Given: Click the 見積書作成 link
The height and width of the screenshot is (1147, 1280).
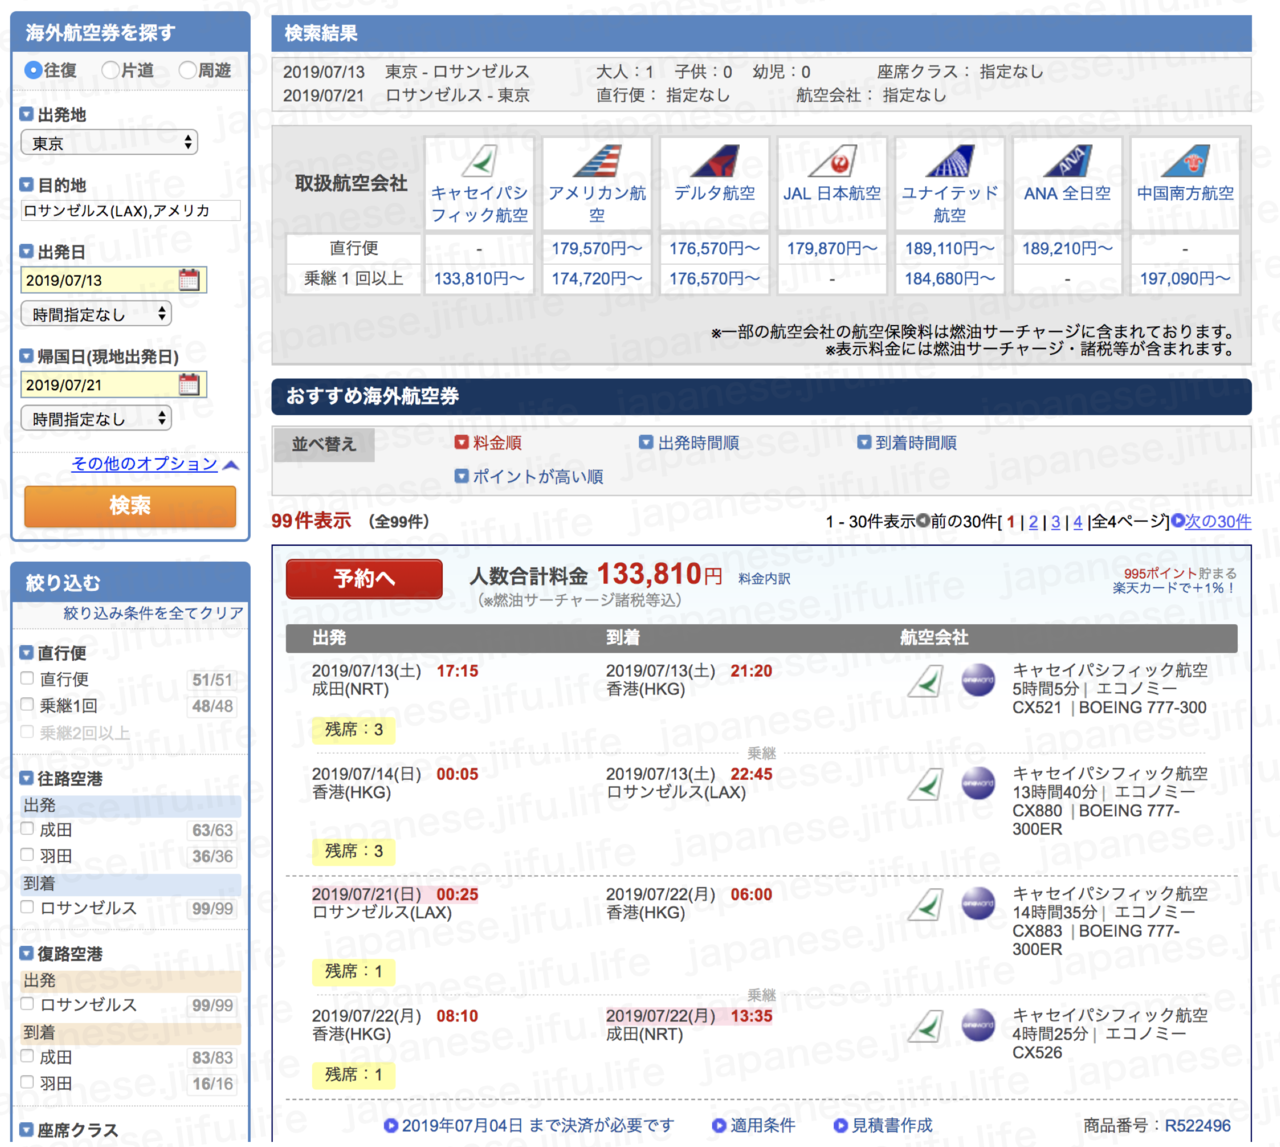Looking at the screenshot, I should click(883, 1125).
